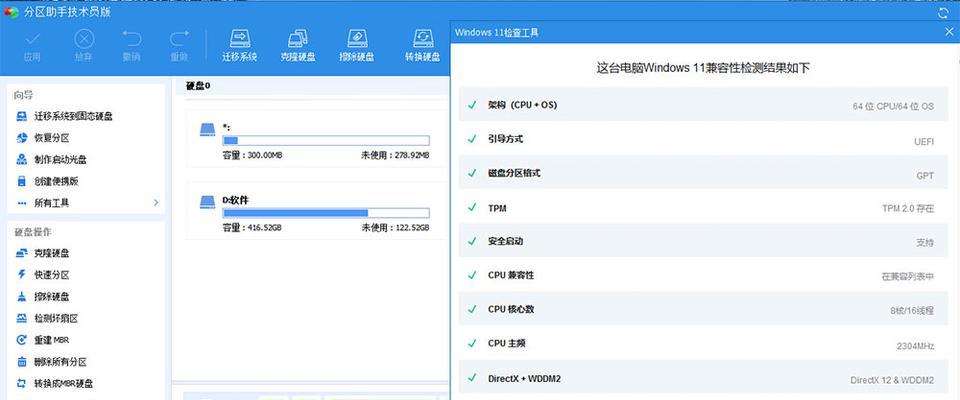Click the "DirectX 12 & WDDM2" value
Image resolution: width=960 pixels, height=400 pixels.
[x=892, y=380]
